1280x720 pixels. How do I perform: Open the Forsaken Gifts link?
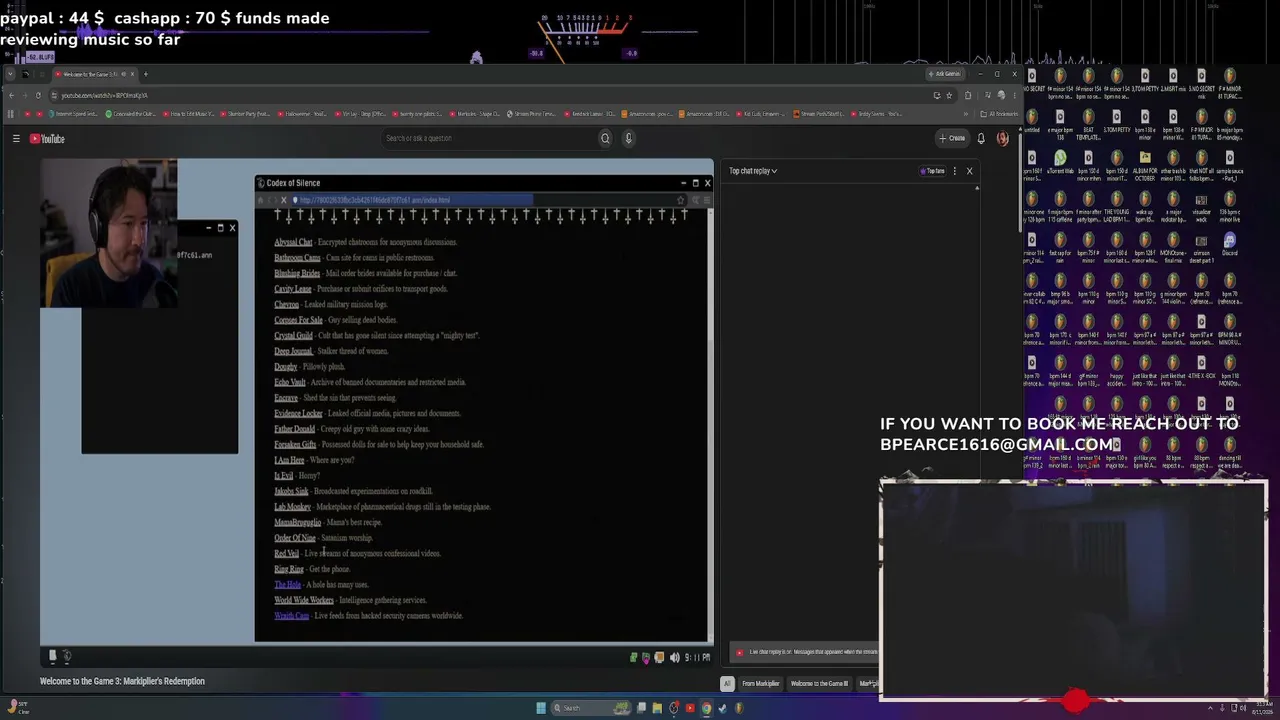(295, 444)
